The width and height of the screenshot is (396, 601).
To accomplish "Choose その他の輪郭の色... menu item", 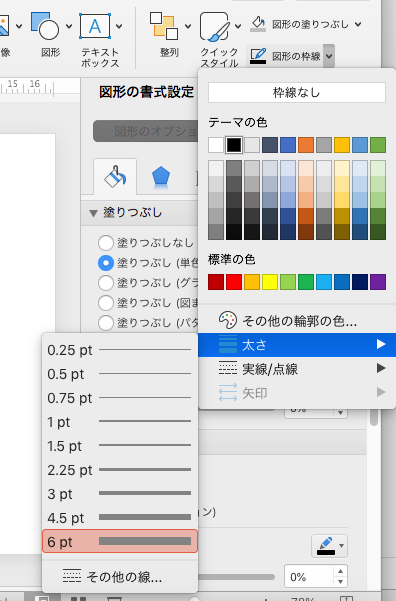I will (297, 320).
